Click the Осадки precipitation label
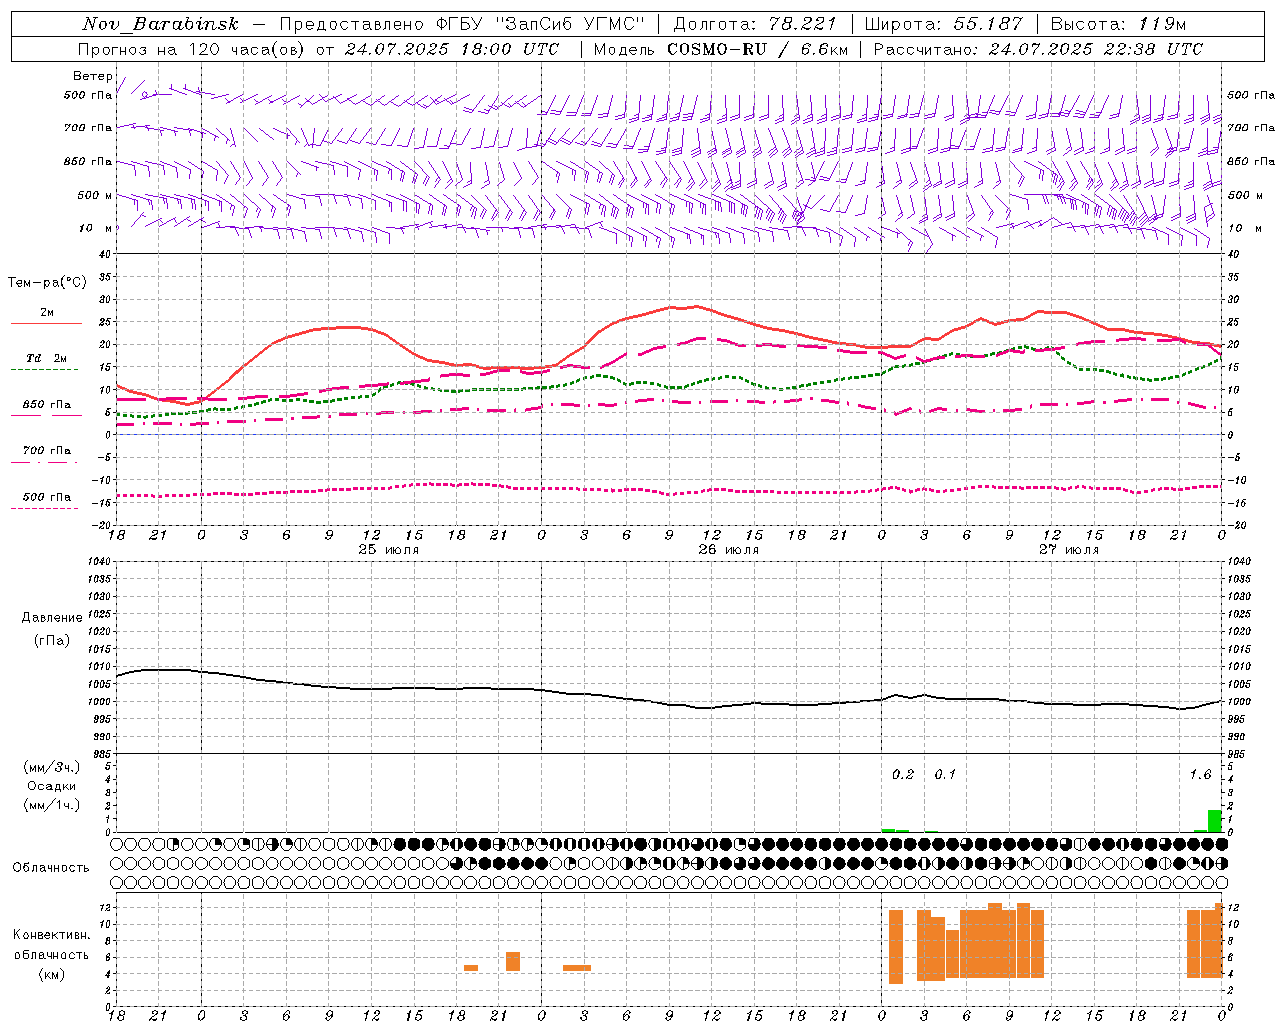This screenshot has height=1024, width=1280. [x=52, y=786]
